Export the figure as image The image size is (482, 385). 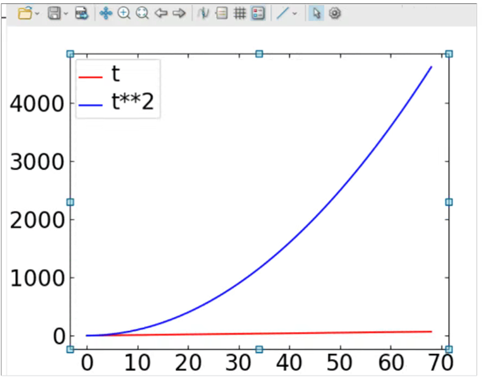[x=82, y=13]
